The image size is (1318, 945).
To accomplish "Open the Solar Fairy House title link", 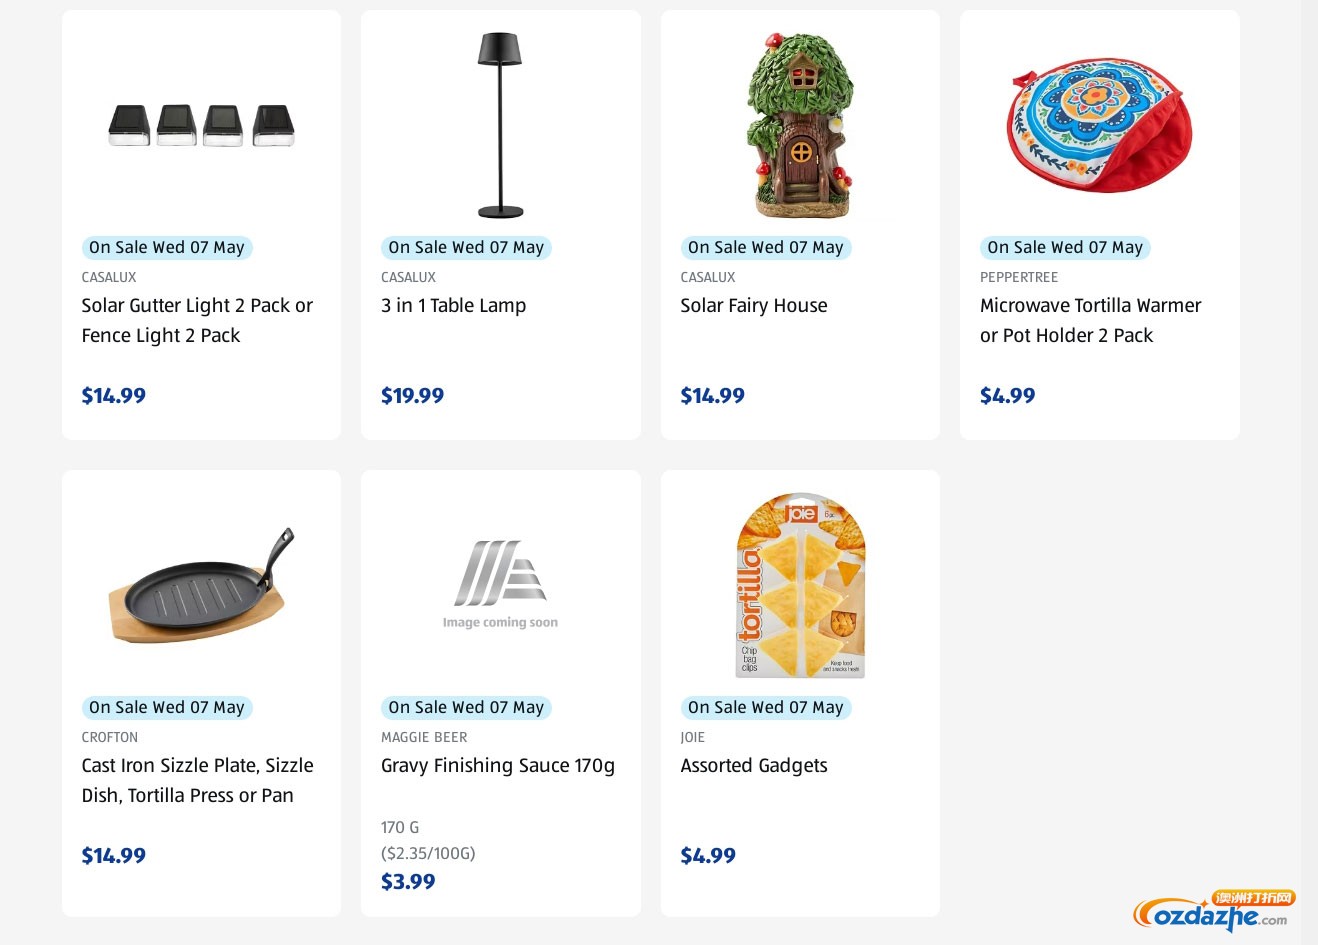I will coord(754,305).
